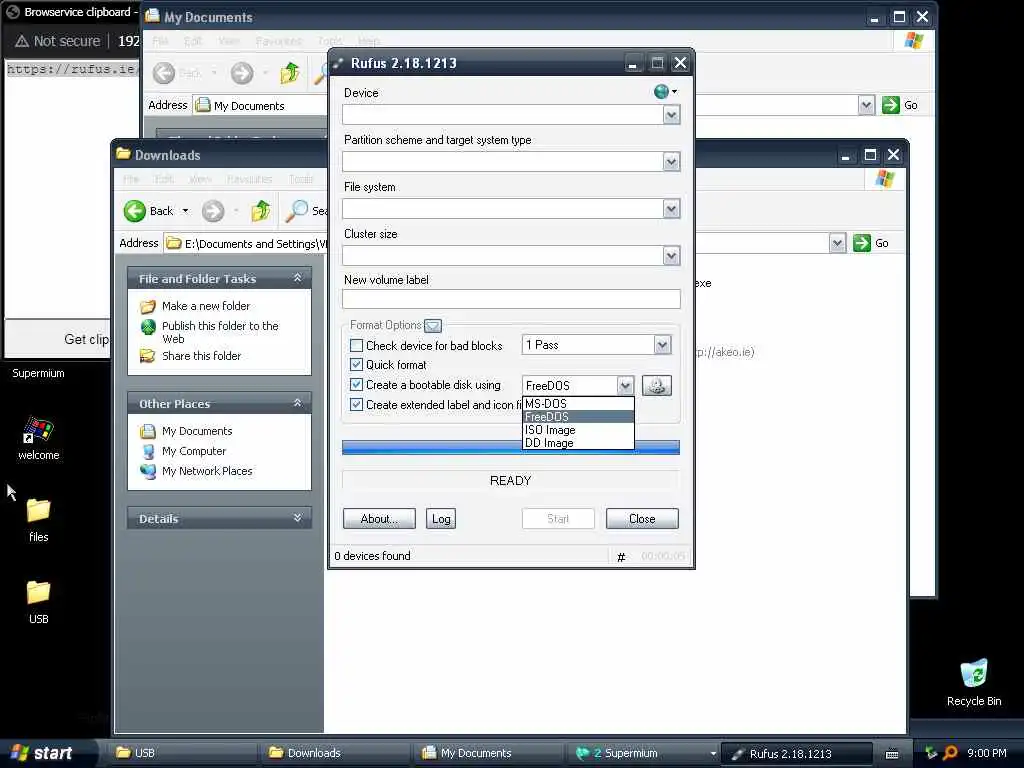
Task: Click Up folder icon in Downloads window
Action: click(261, 210)
